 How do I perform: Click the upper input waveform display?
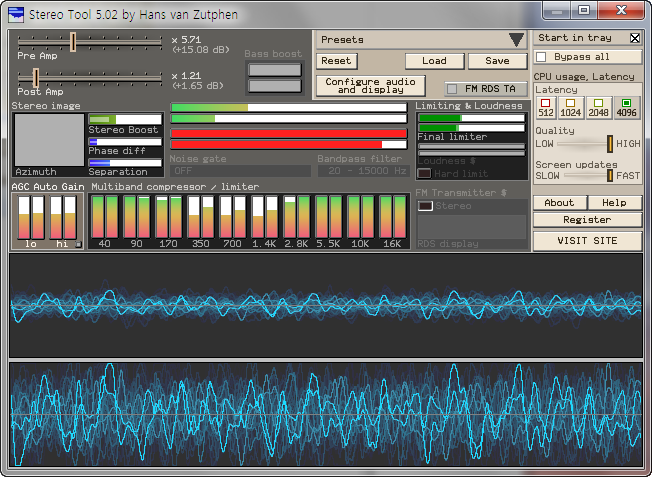click(326, 306)
